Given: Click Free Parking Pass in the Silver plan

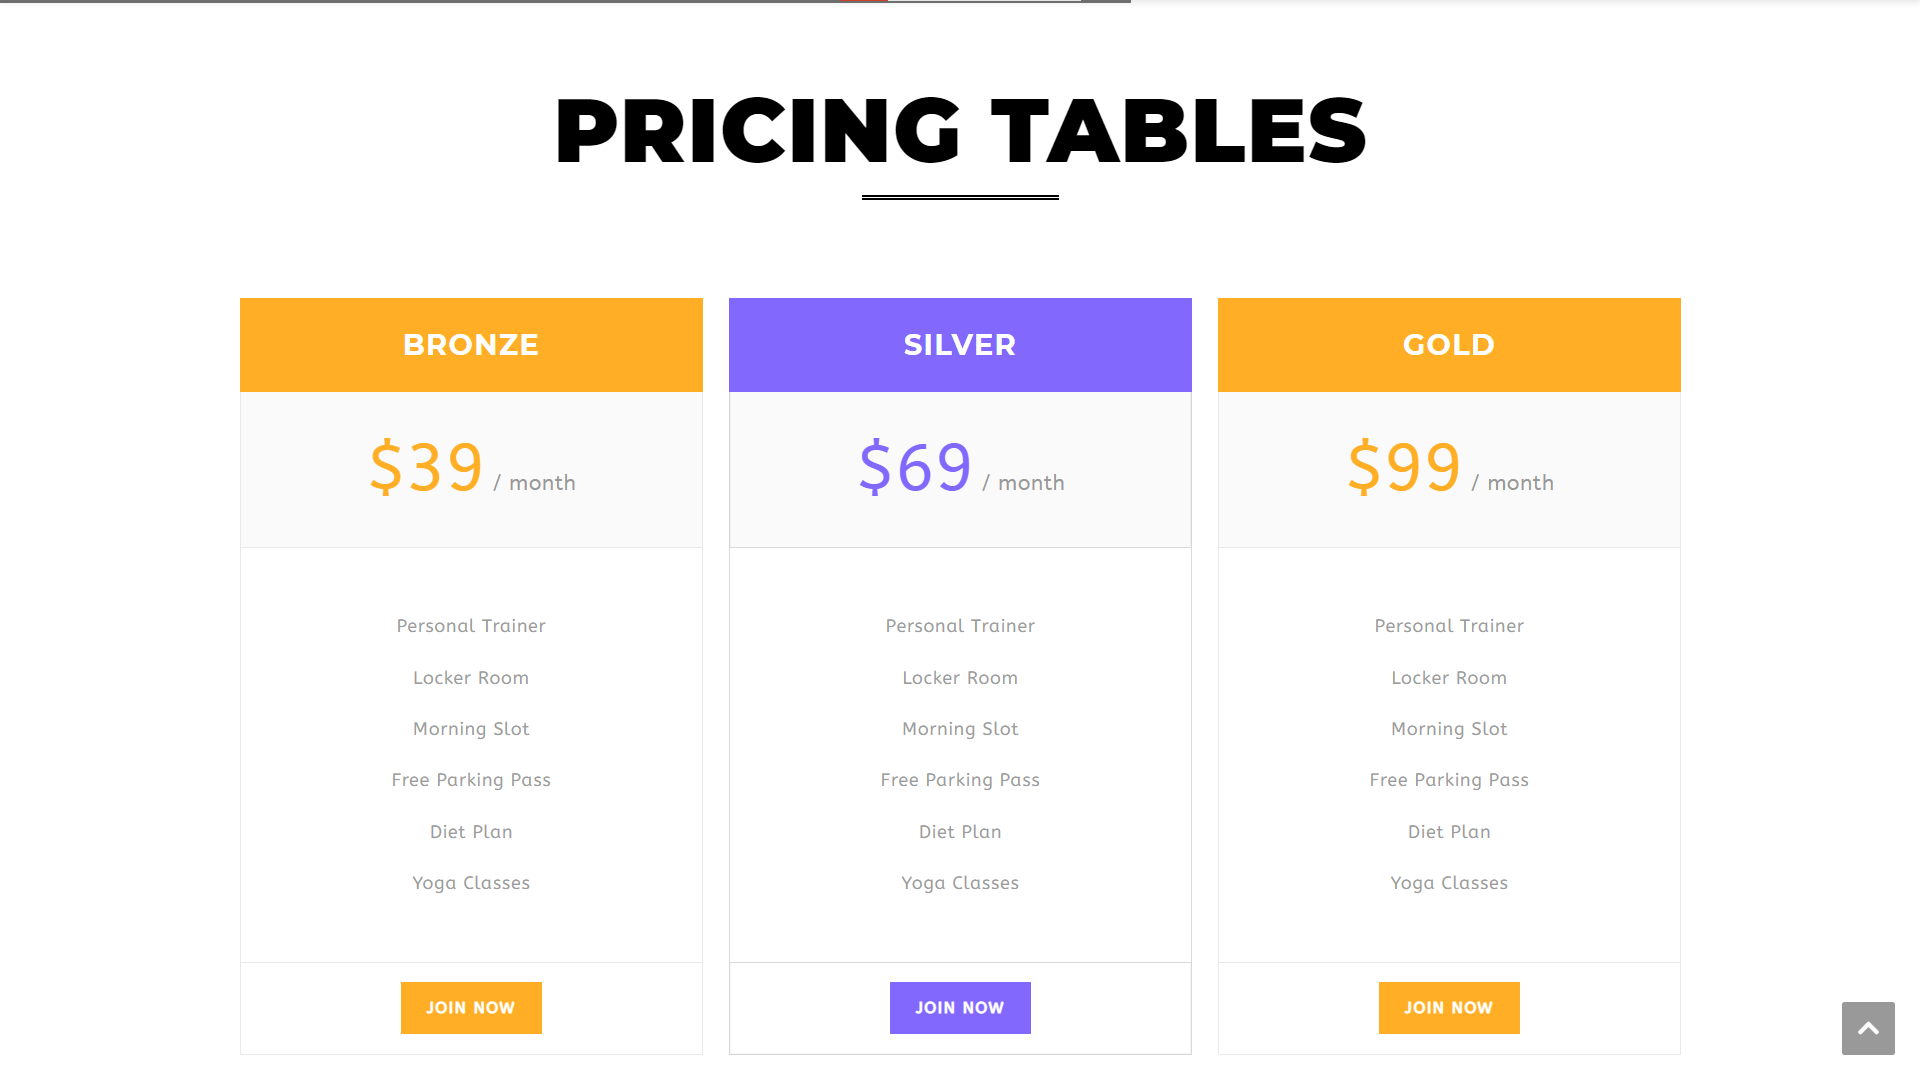Looking at the screenshot, I should pyautogui.click(x=960, y=780).
